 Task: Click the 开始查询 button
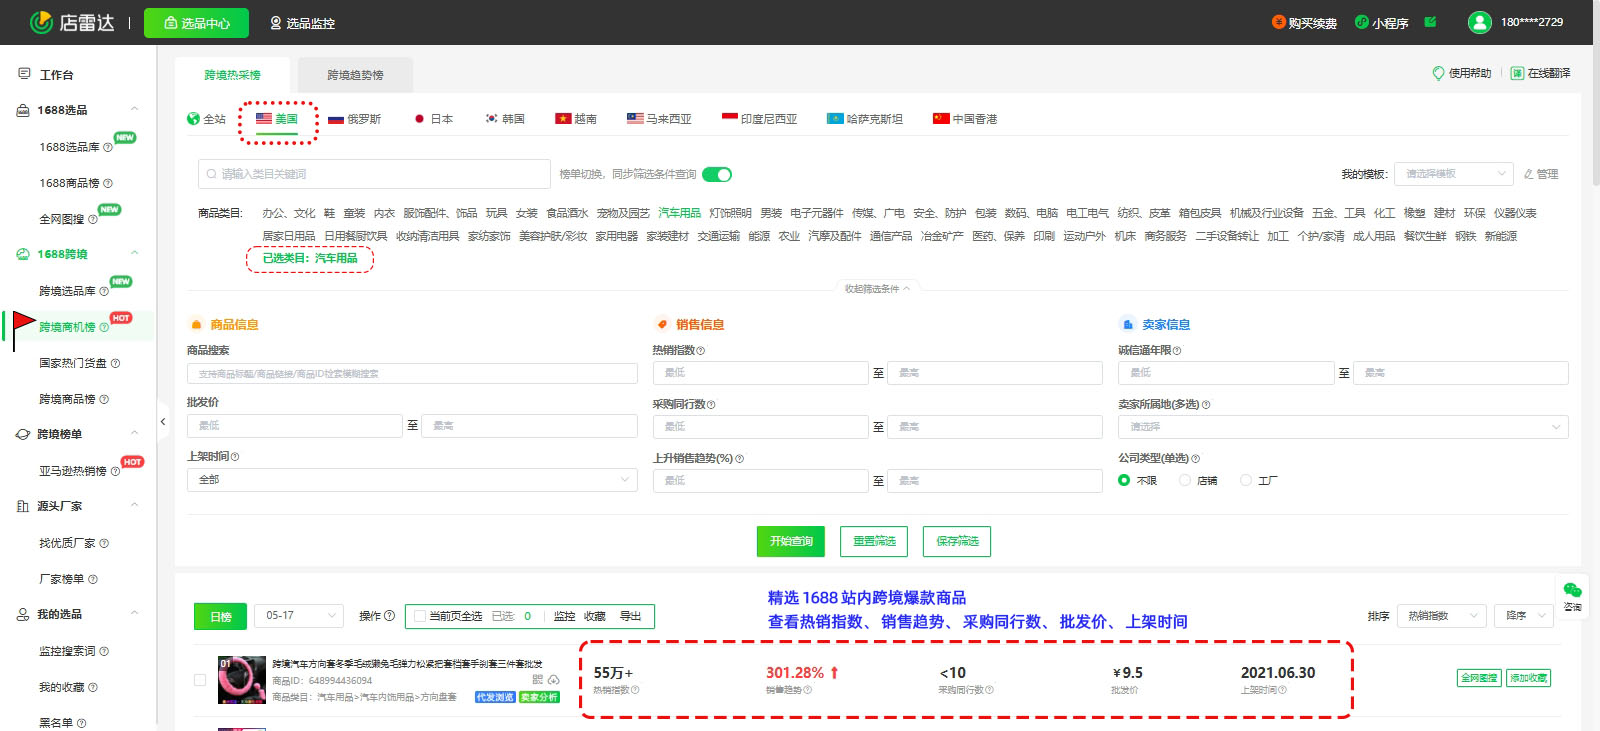791,541
